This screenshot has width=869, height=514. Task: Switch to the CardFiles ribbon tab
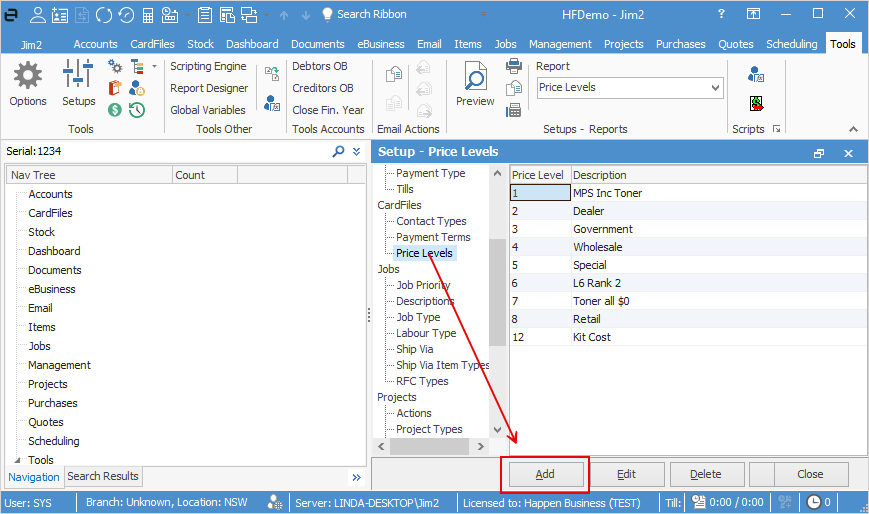(152, 44)
